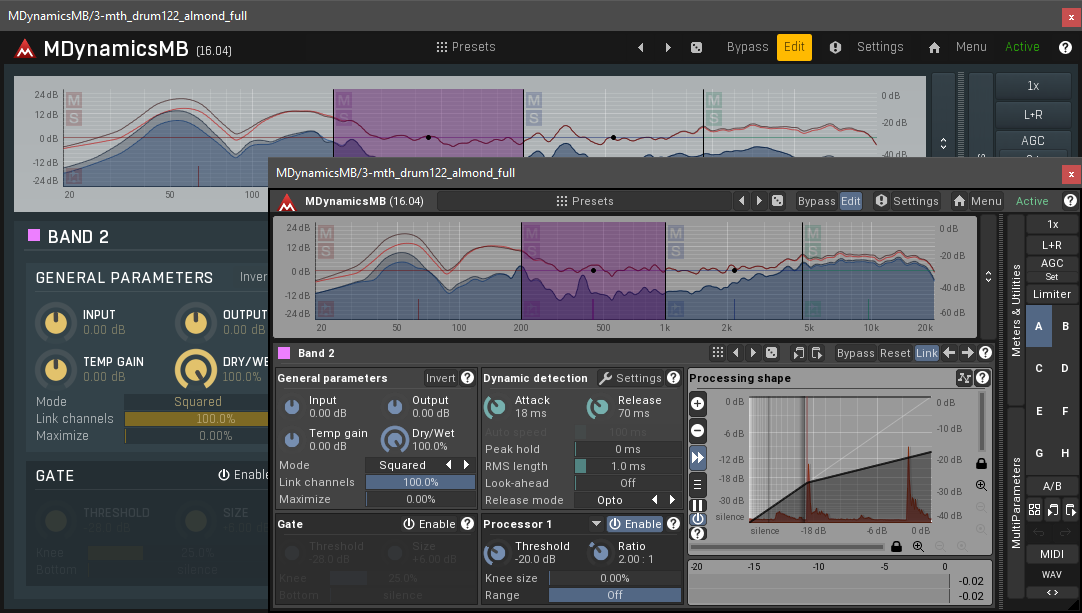Open Dynamic detection Settings wrench
This screenshot has width=1082, height=613.
630,378
